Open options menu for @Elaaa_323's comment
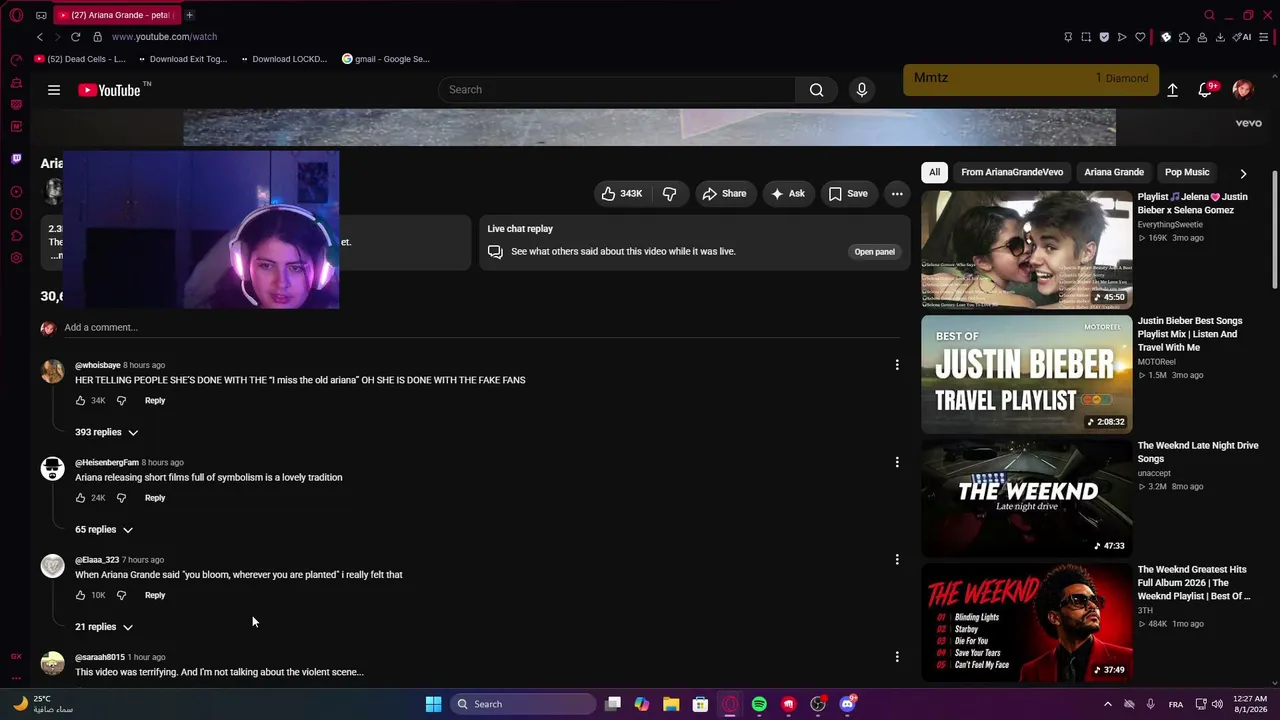This screenshot has width=1280, height=720. coord(897,559)
